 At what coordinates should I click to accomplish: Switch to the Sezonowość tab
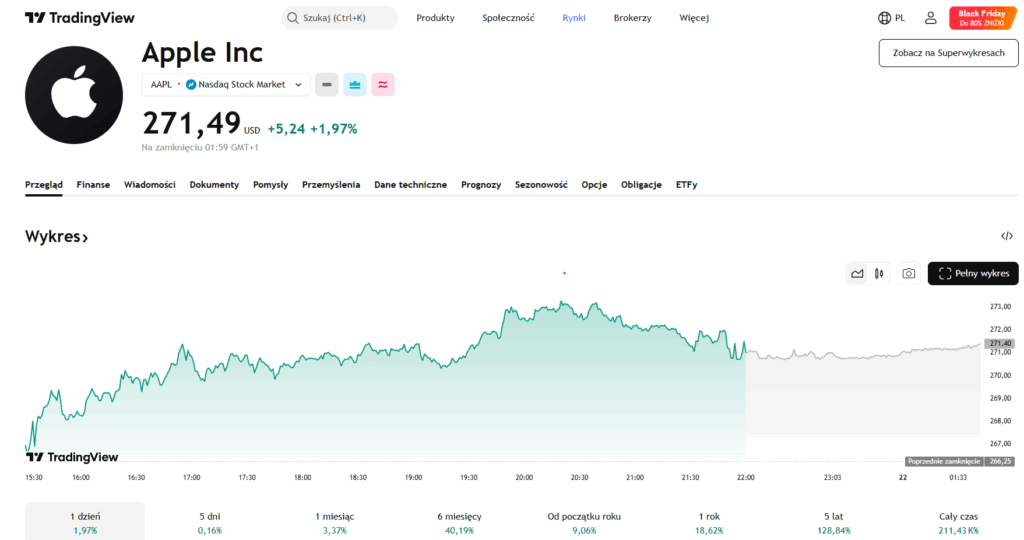tap(541, 185)
